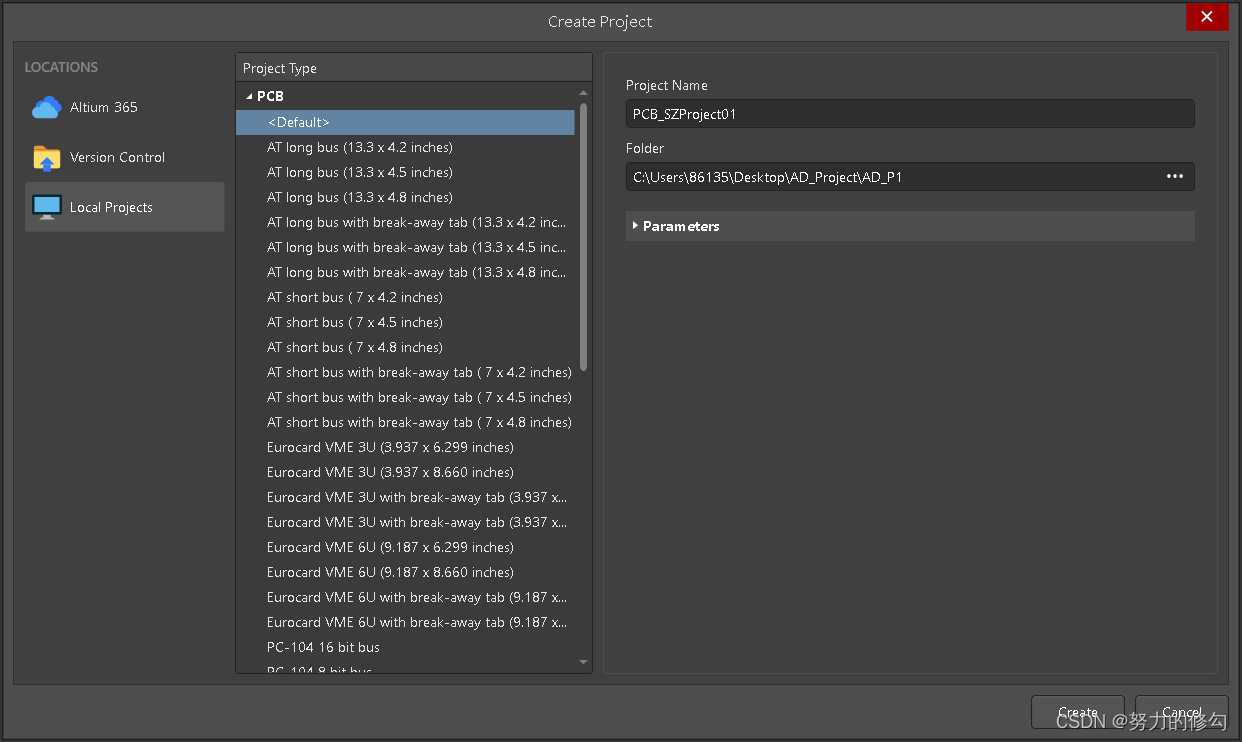This screenshot has height=742, width=1242.
Task: Expand the Parameters section
Action: 635,226
